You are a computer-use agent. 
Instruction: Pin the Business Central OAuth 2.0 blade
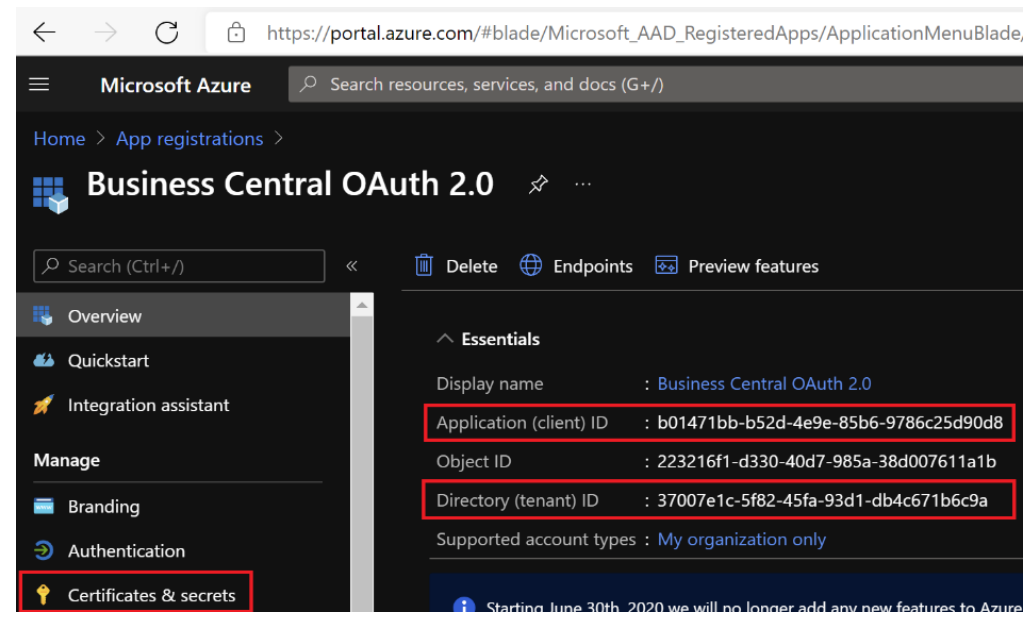tap(538, 184)
